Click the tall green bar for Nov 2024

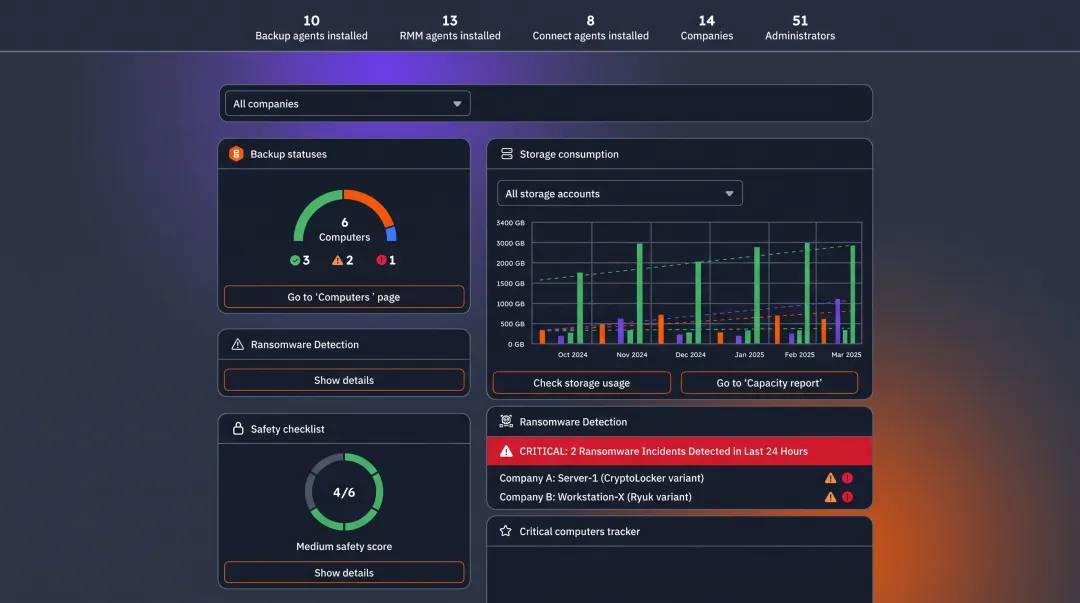click(640, 293)
